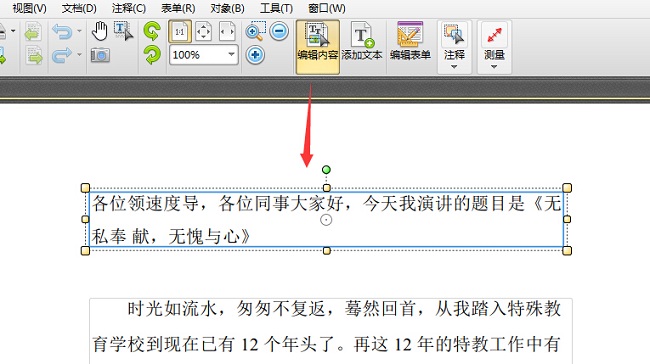Toggle the 1:1 actual size view
This screenshot has height=364, width=650.
[180, 32]
